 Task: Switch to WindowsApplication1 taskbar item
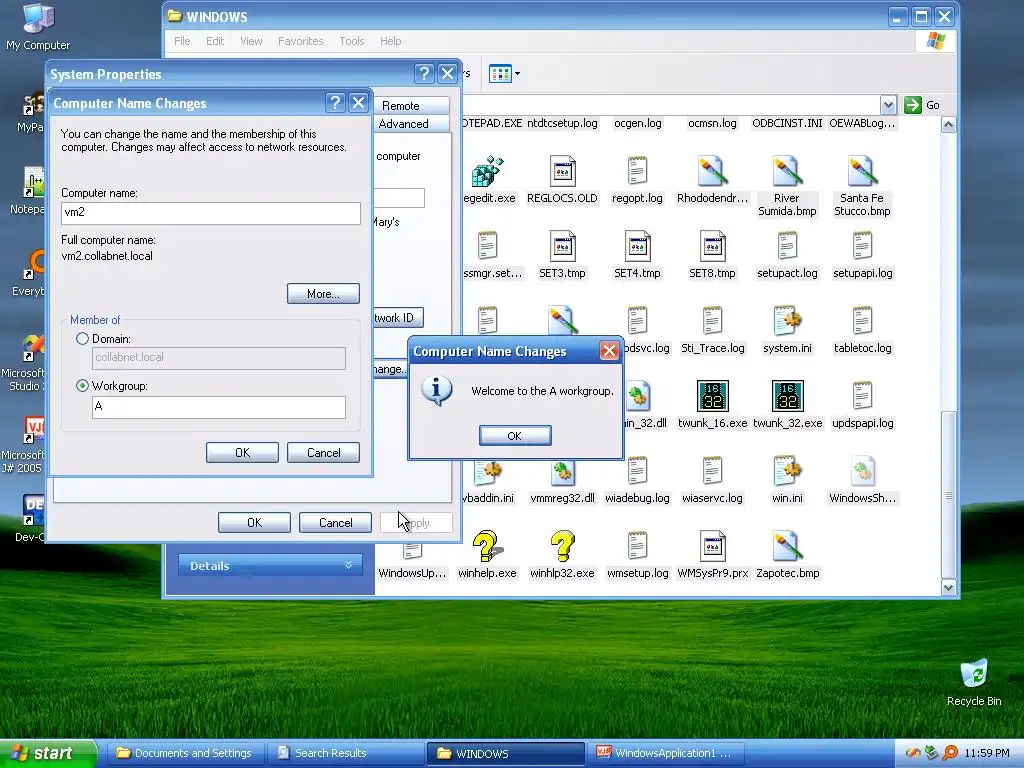(x=665, y=753)
